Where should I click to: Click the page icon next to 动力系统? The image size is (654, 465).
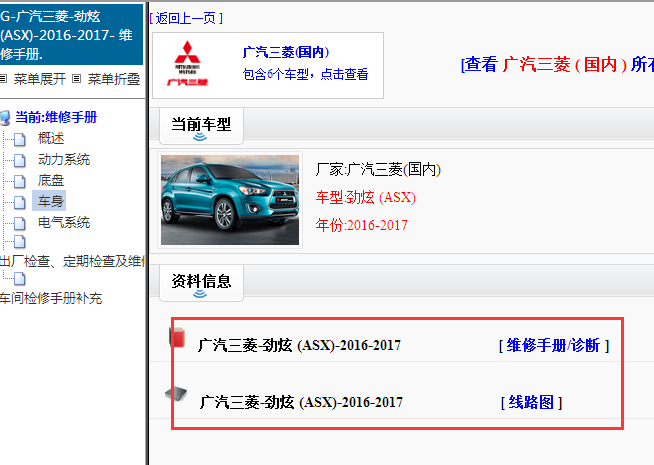pyautogui.click(x=19, y=161)
